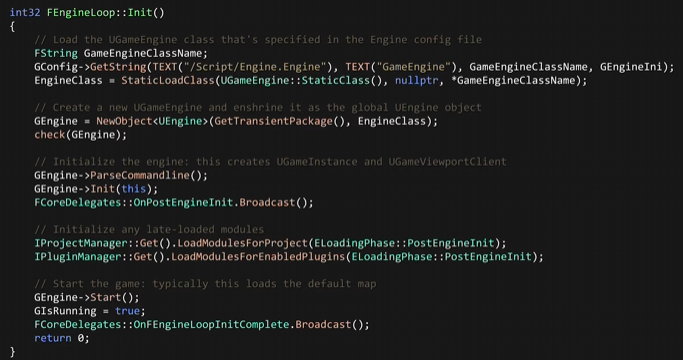Click the return keyword

[53, 338]
